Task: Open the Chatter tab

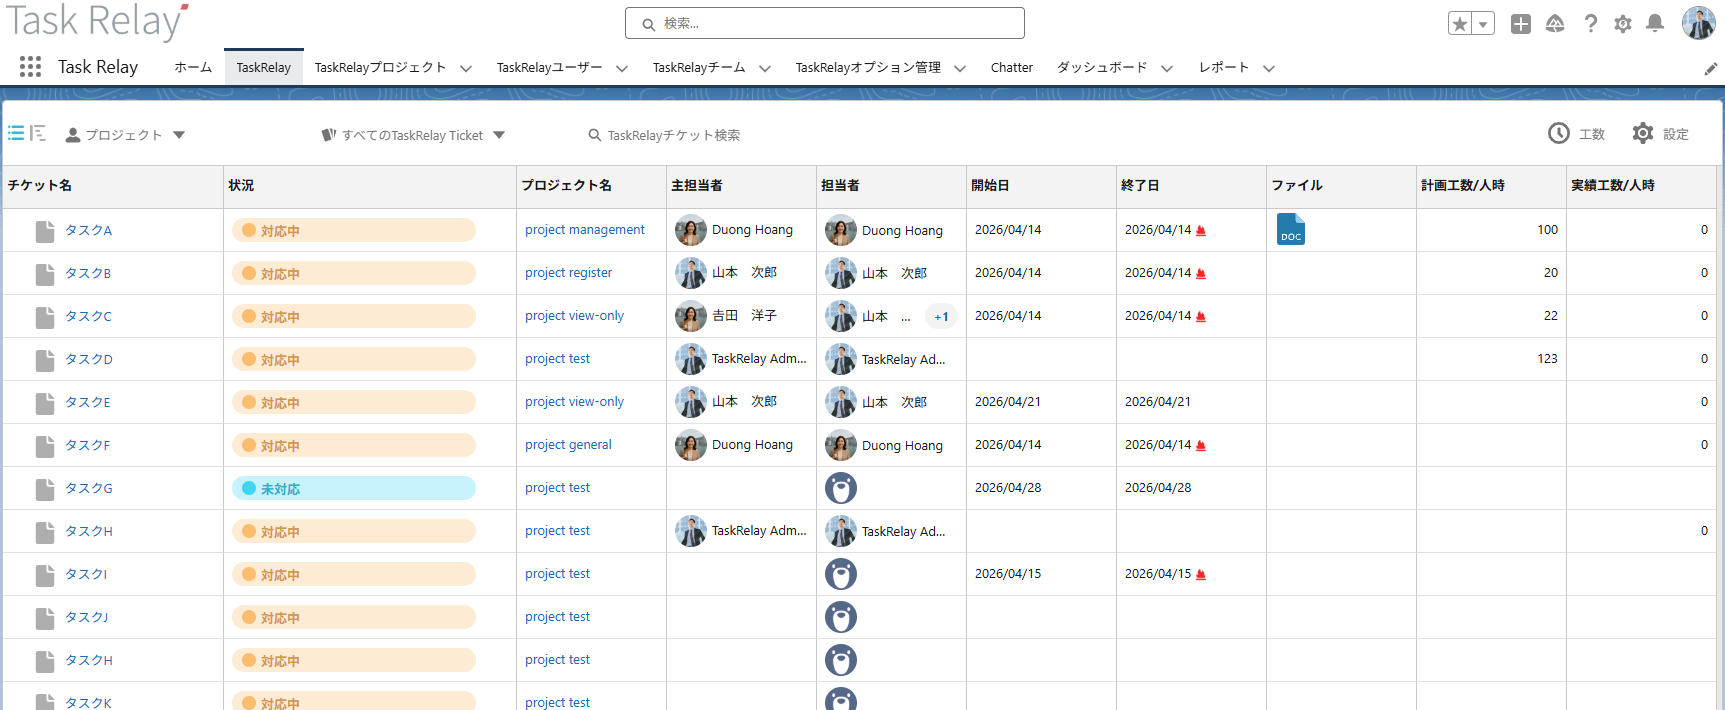Action: tap(1012, 67)
